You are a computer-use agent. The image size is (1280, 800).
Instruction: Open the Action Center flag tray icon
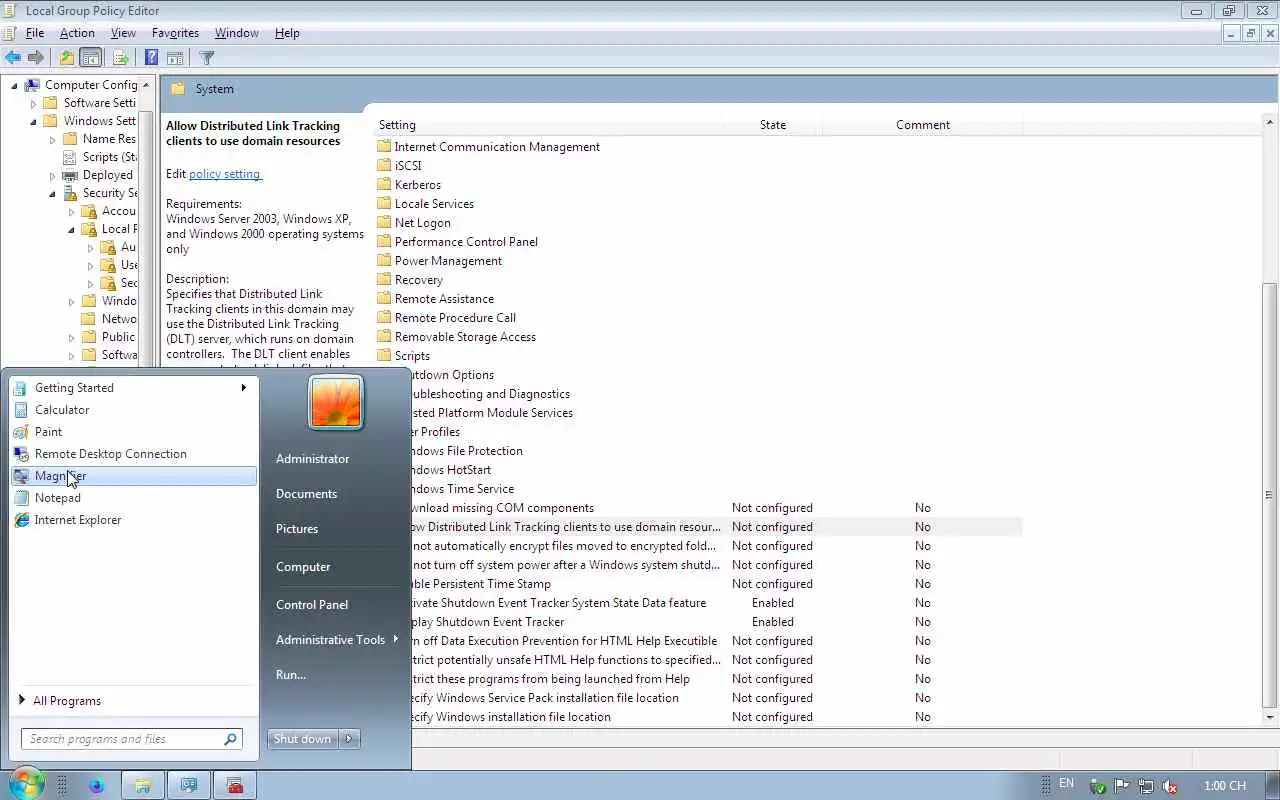click(1122, 787)
